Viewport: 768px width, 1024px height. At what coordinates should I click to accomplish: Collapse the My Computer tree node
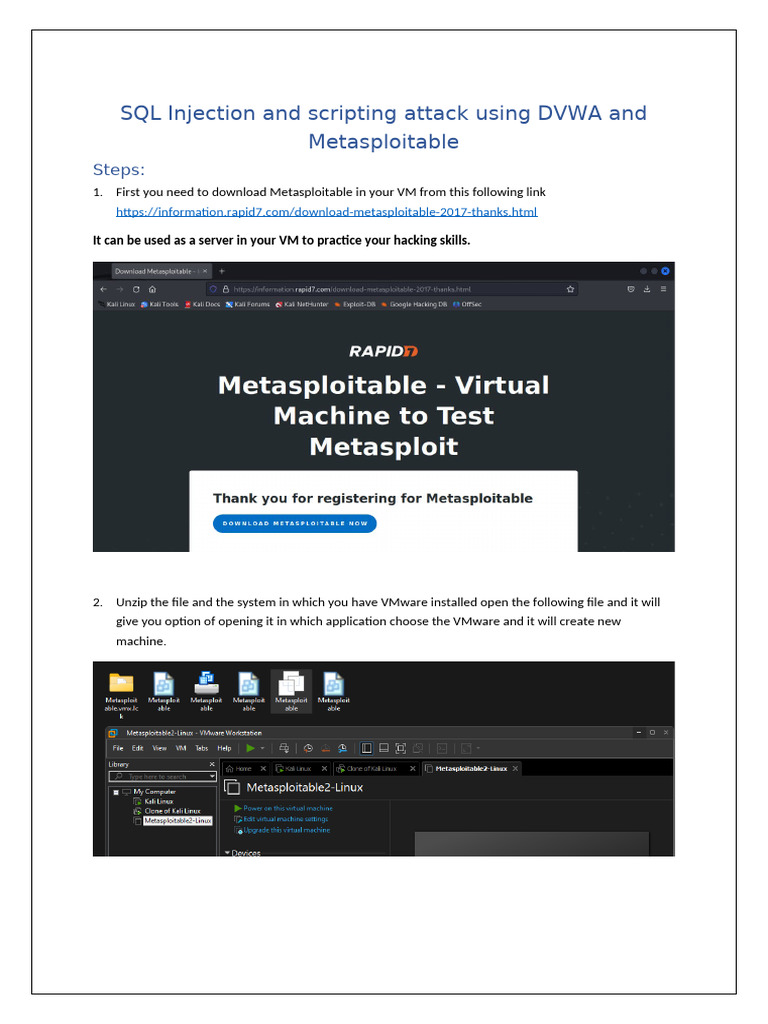116,792
